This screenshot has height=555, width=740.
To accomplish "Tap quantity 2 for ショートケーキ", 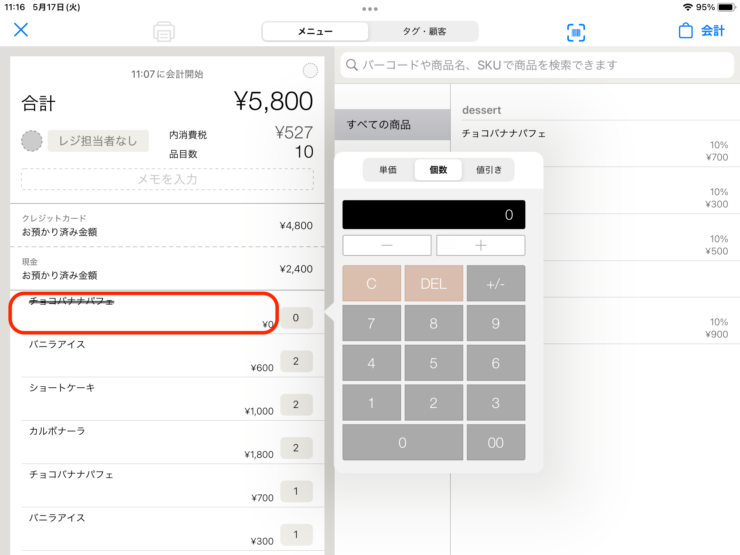I will [296, 404].
